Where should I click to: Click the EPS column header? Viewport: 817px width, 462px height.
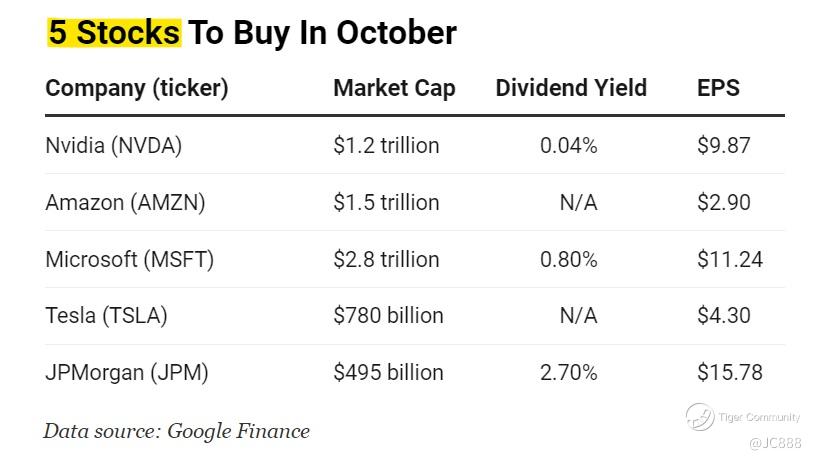pos(718,88)
